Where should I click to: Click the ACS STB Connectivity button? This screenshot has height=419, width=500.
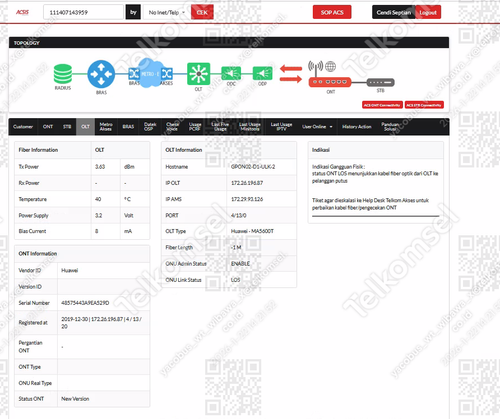coord(424,105)
